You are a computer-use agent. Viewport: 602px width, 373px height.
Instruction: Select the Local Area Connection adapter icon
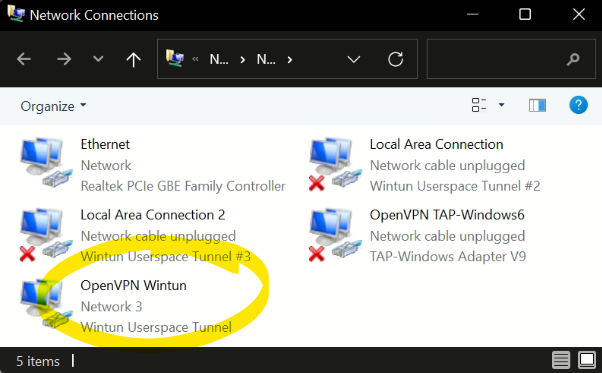[335, 164]
